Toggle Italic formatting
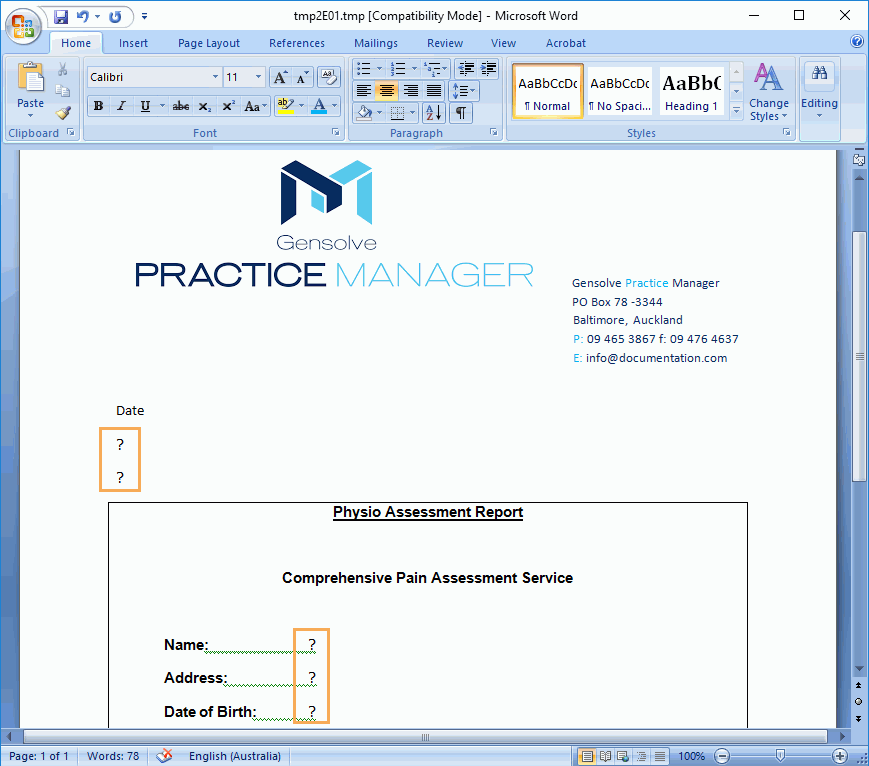The width and height of the screenshot is (869, 766). coord(121,106)
